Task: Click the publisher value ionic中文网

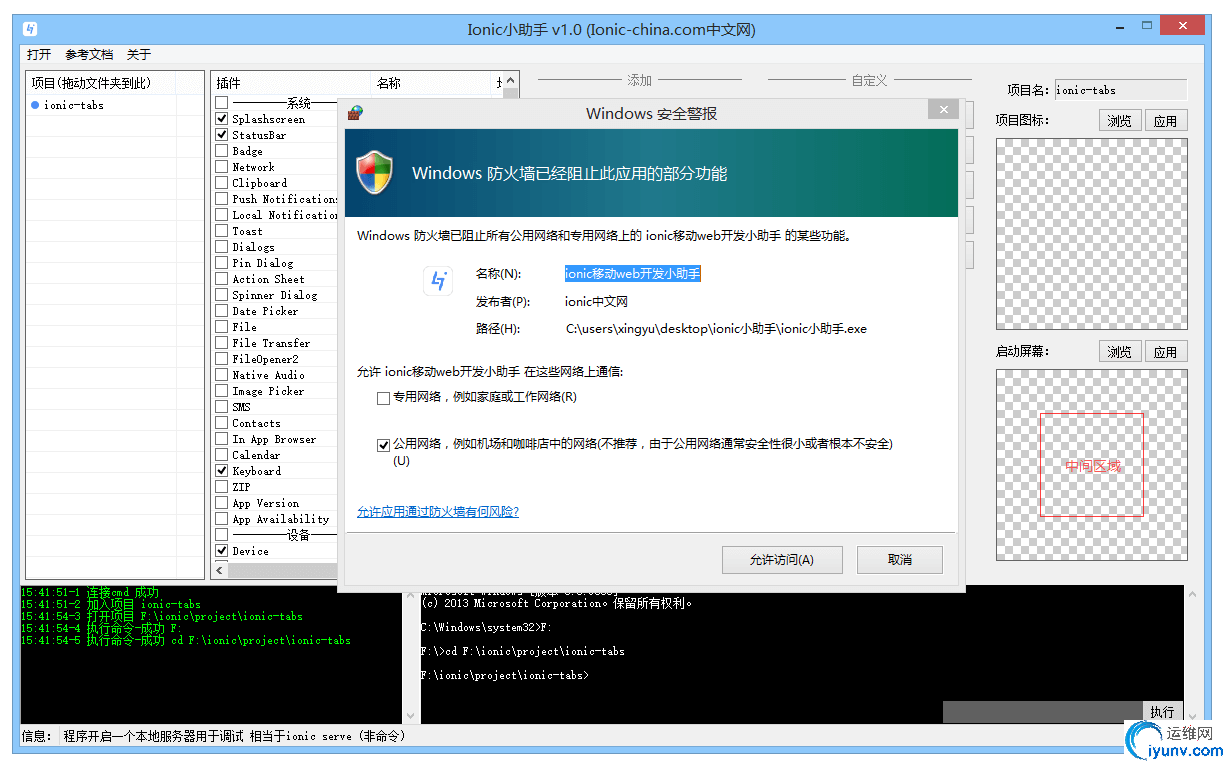Action: 596,301
